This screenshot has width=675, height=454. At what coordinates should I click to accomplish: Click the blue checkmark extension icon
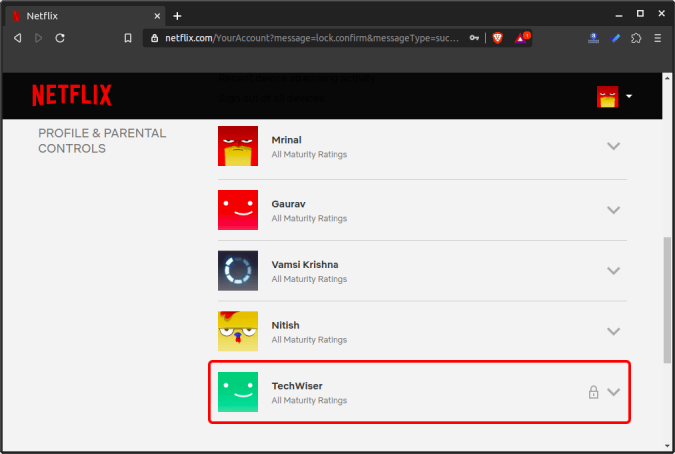coord(615,38)
